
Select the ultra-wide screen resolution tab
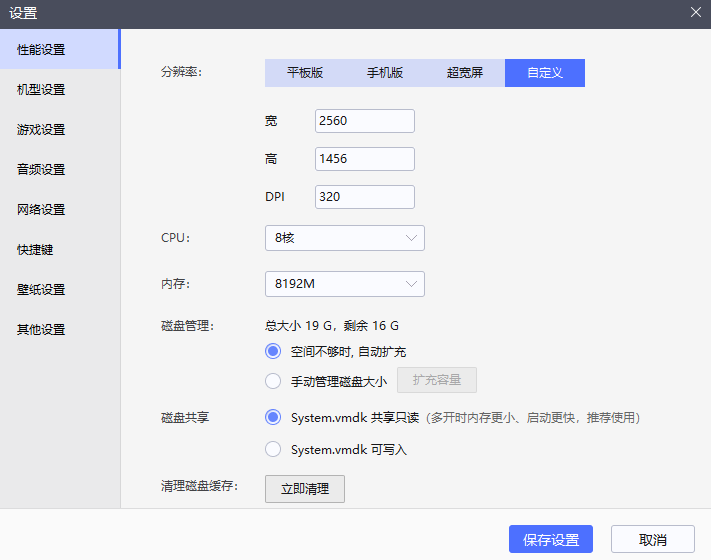coord(465,73)
